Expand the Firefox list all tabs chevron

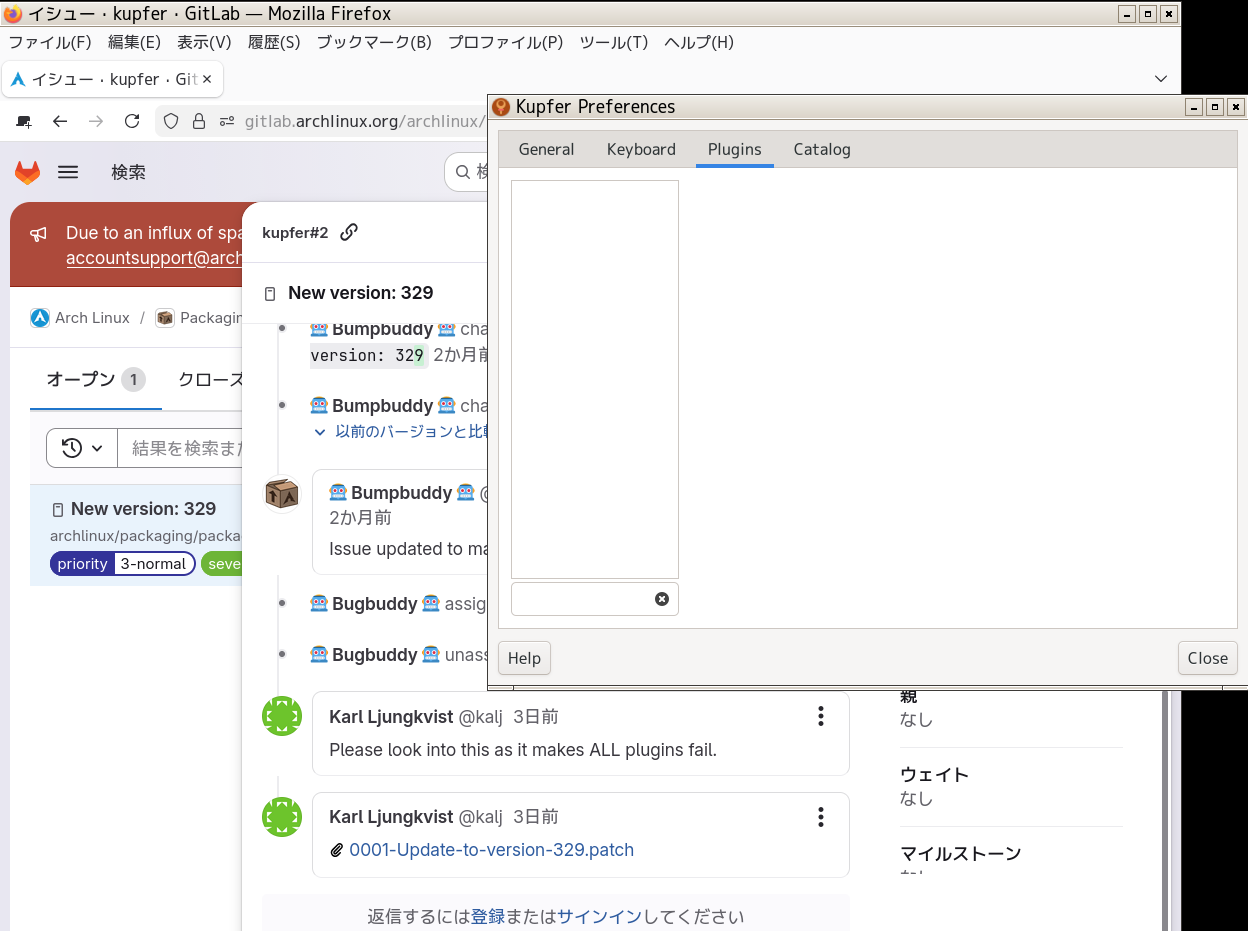point(1161,79)
